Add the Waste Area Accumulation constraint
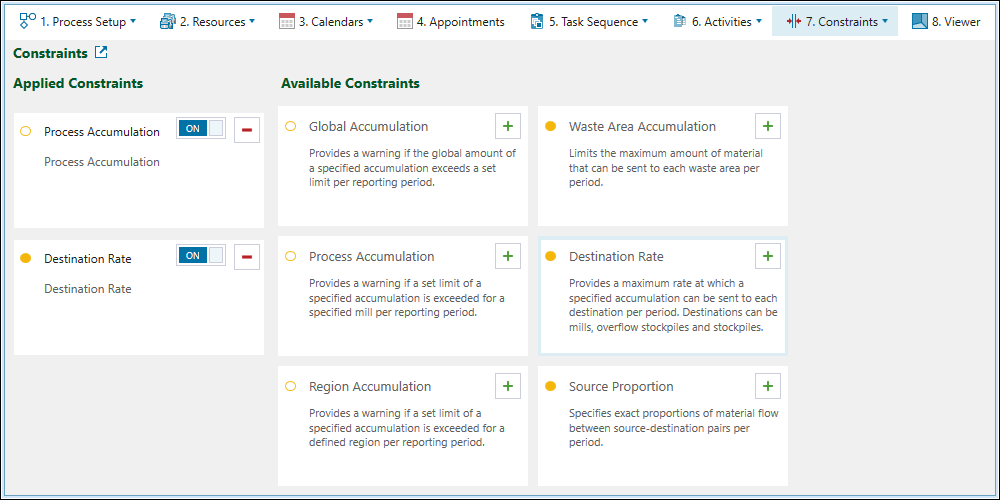The width and height of the screenshot is (1000, 500). tap(768, 126)
